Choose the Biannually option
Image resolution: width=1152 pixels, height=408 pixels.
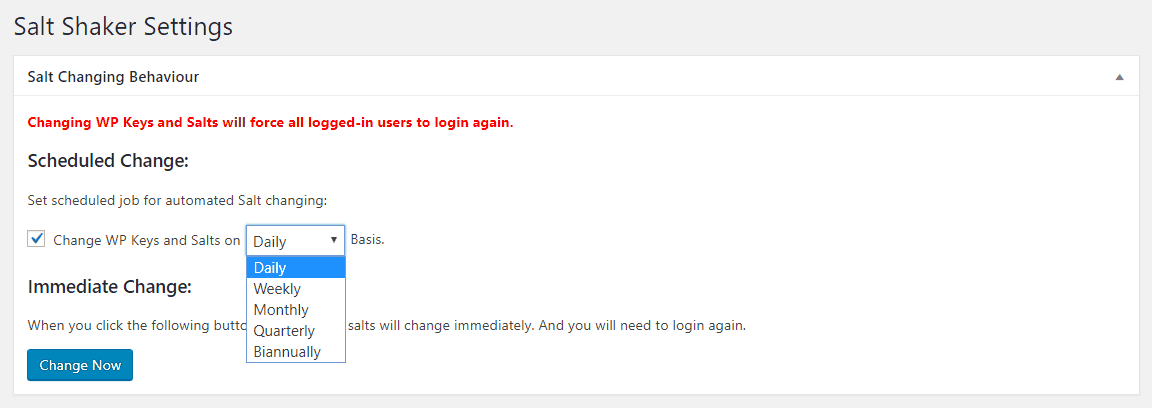point(295,352)
